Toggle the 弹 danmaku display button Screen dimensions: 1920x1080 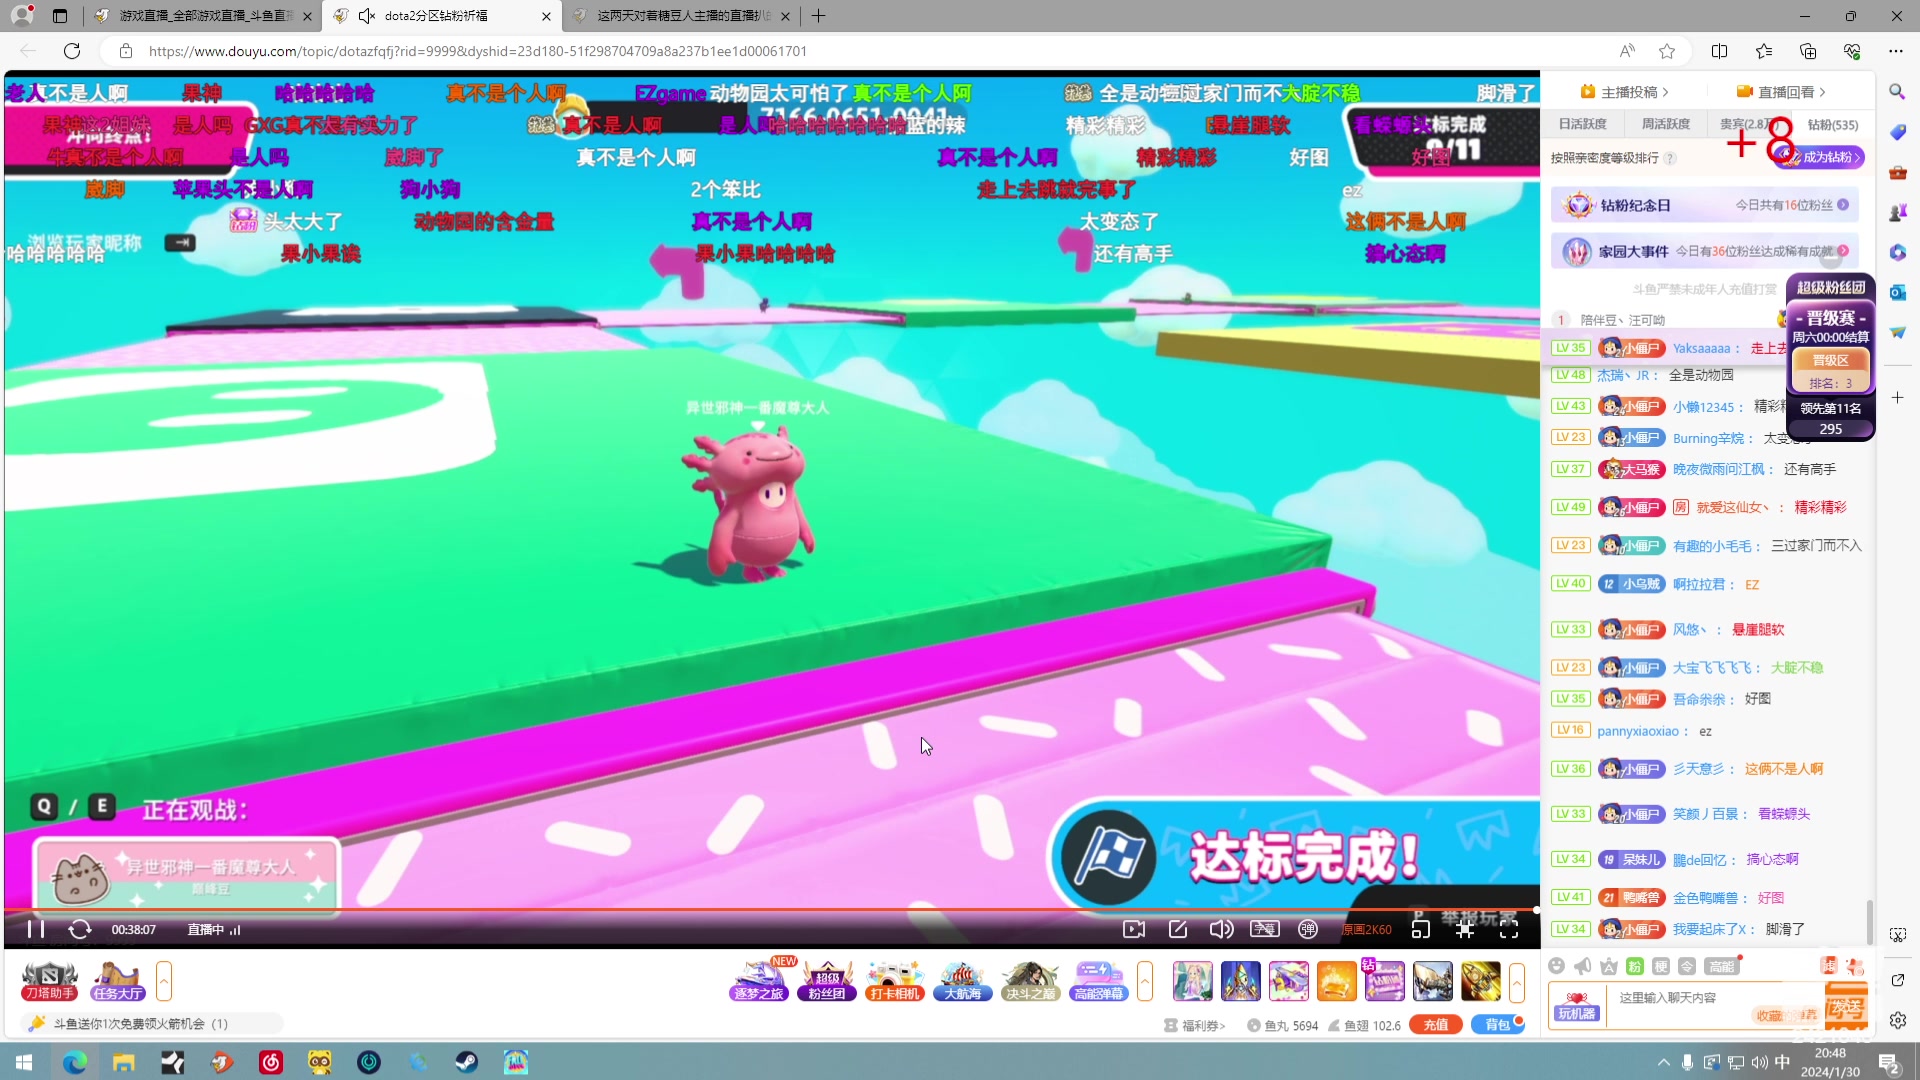(1308, 929)
